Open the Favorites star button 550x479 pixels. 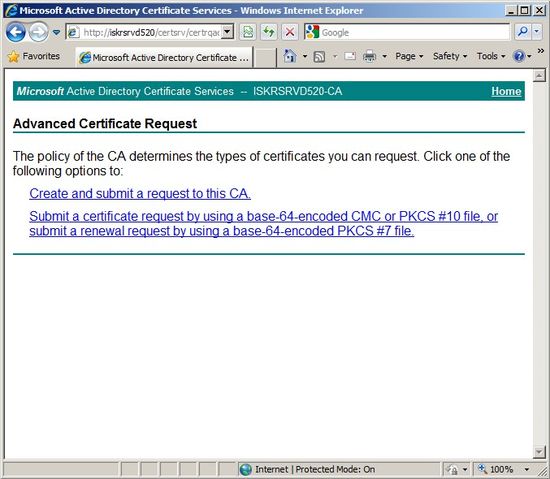tap(34, 56)
